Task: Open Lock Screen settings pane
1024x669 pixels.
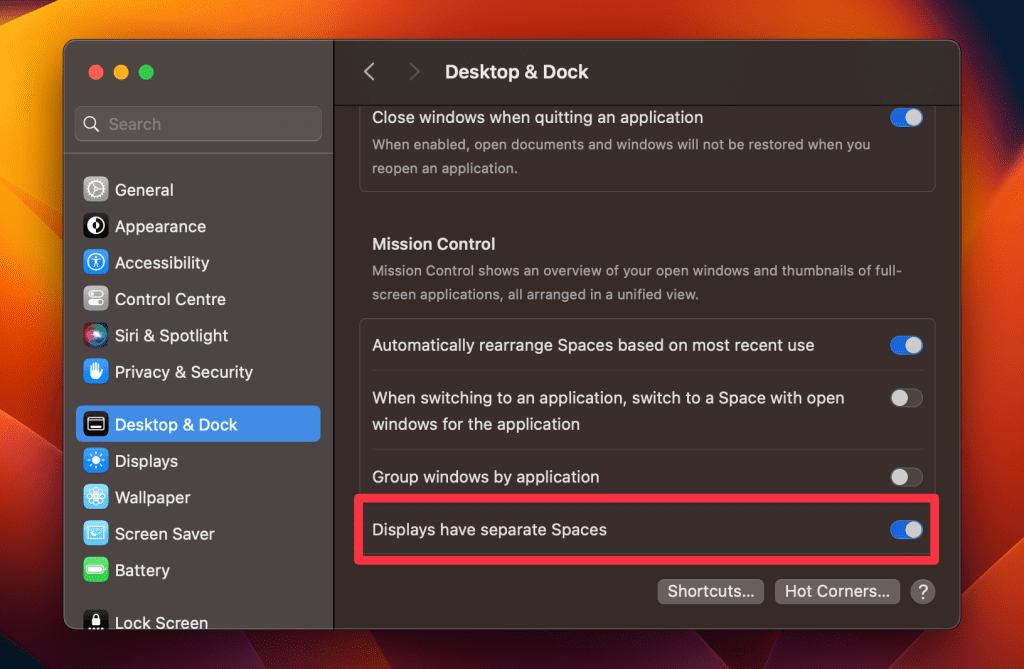Action: pyautogui.click(x=161, y=622)
